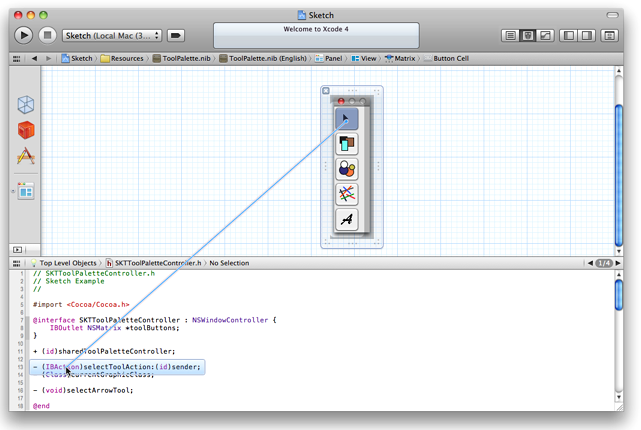Toggle the Standard editor view button
The height and width of the screenshot is (430, 641).
tap(510, 36)
